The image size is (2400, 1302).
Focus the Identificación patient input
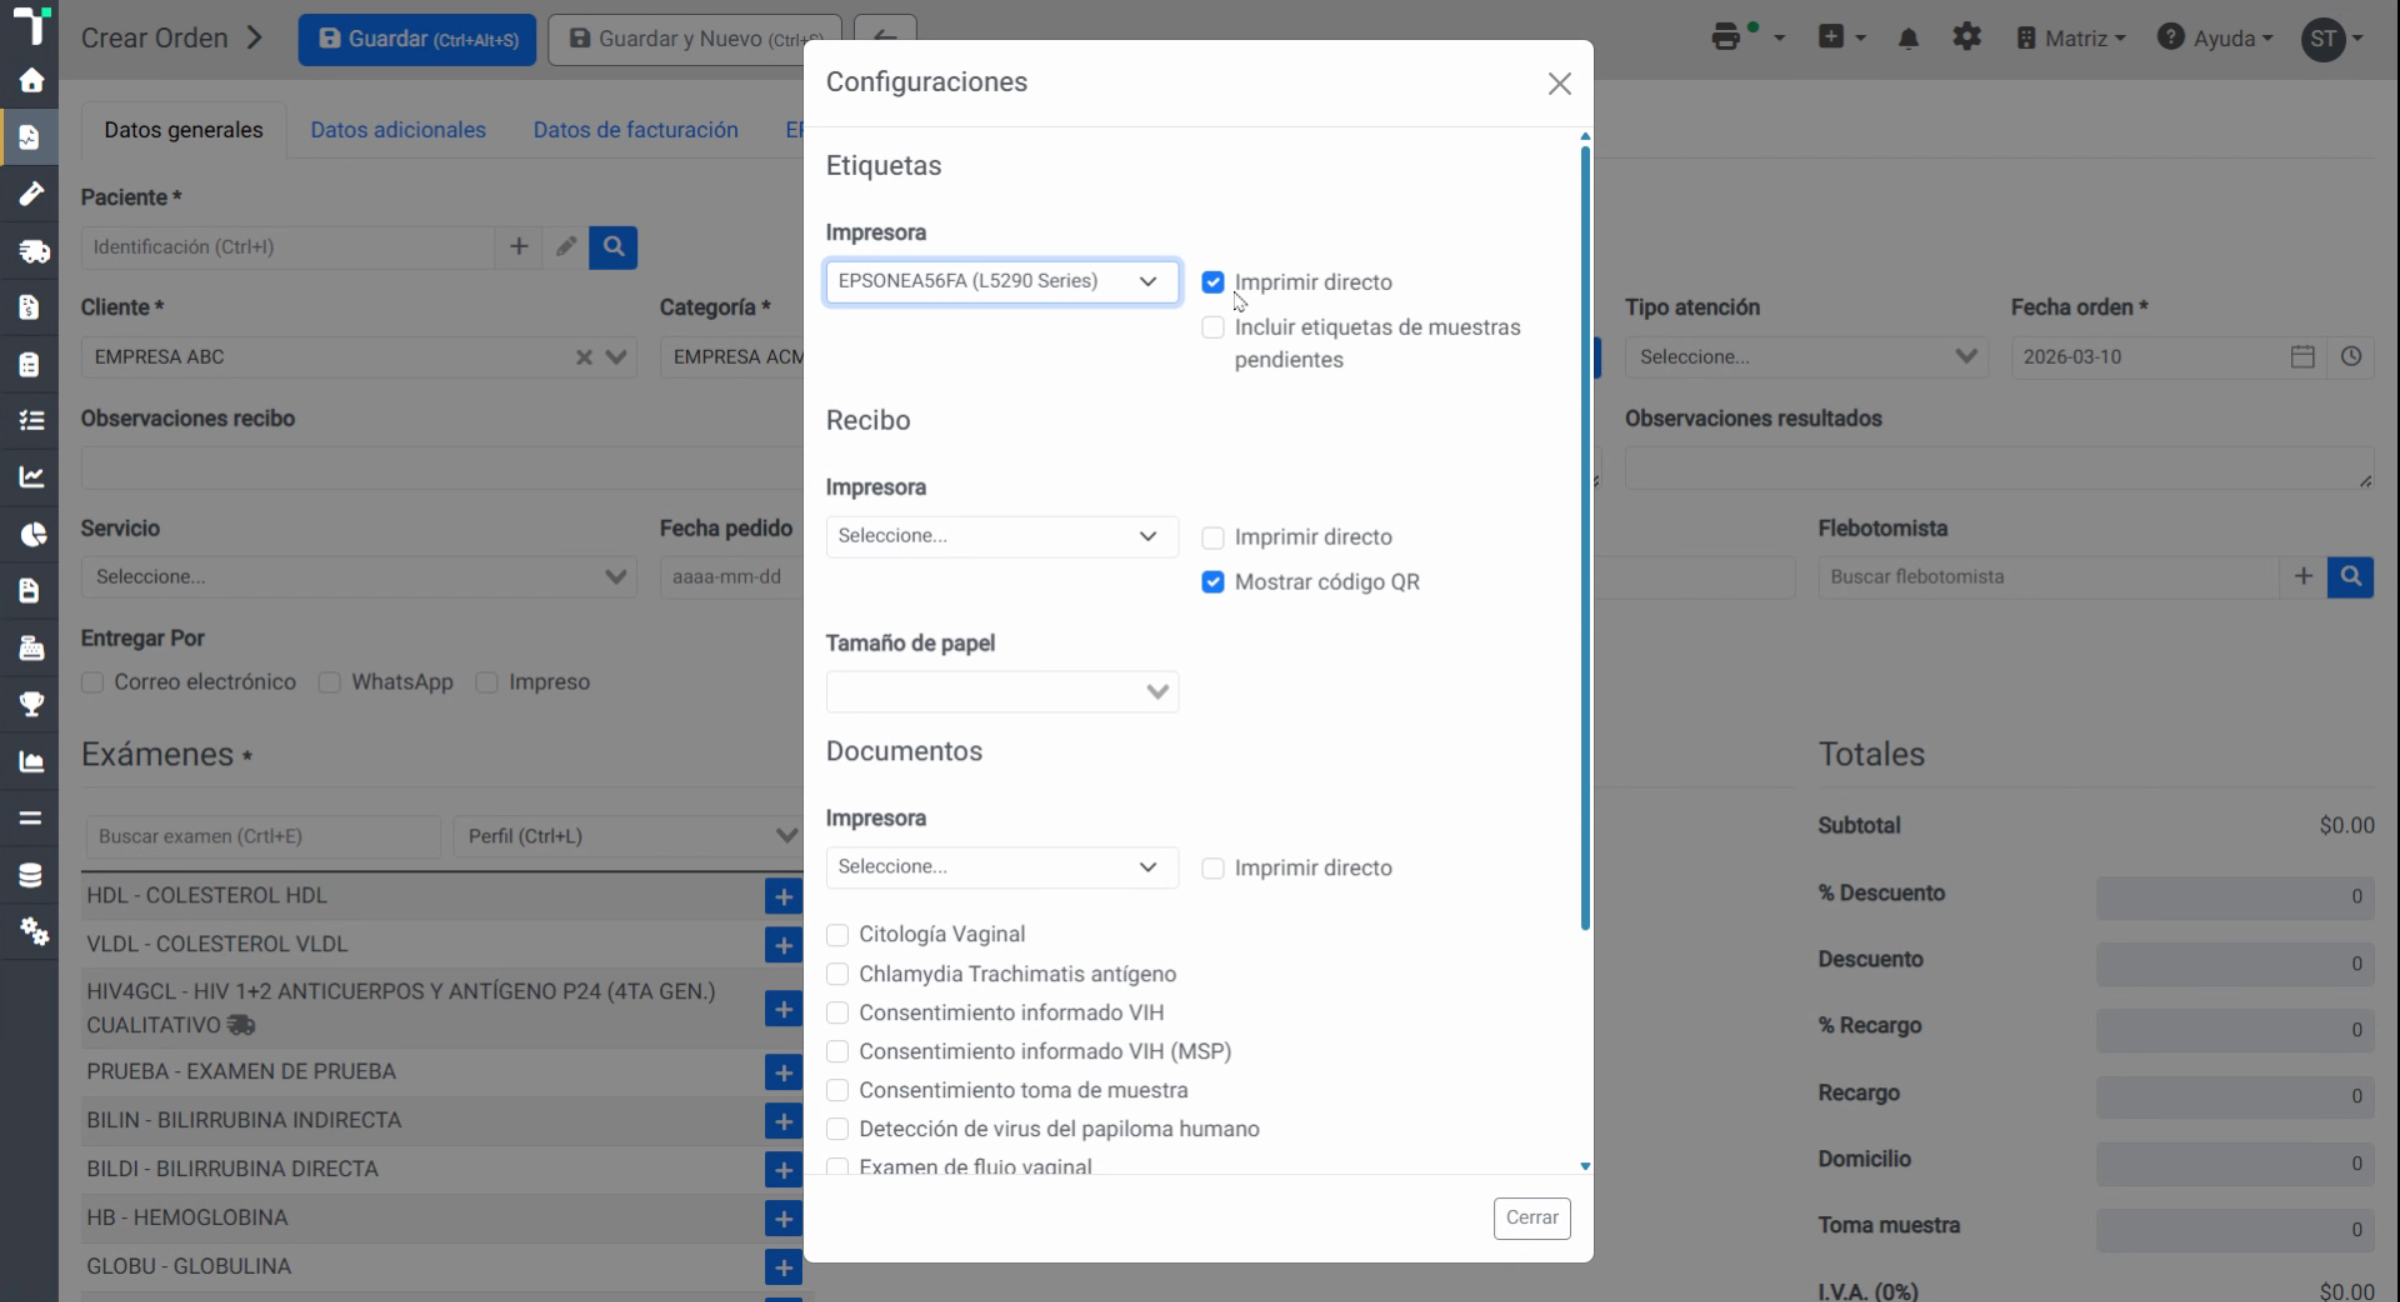point(288,247)
